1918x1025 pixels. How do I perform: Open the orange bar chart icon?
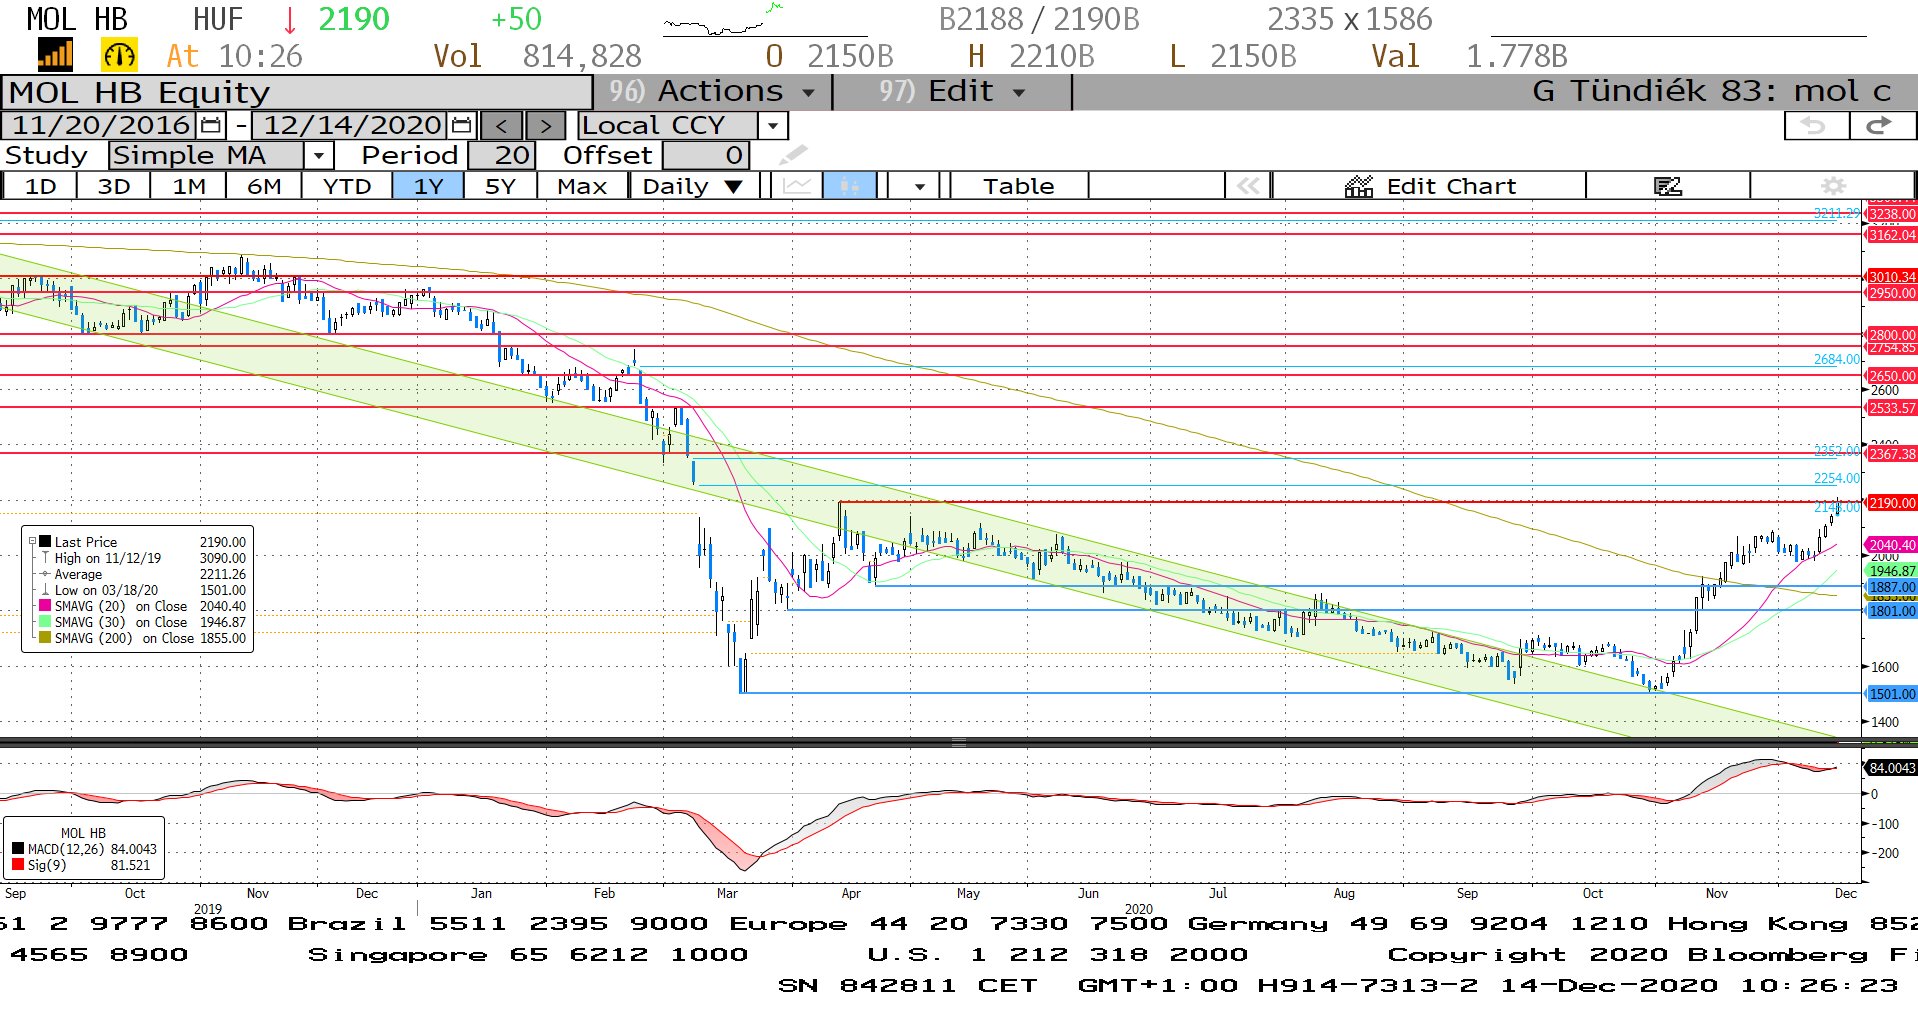click(56, 55)
